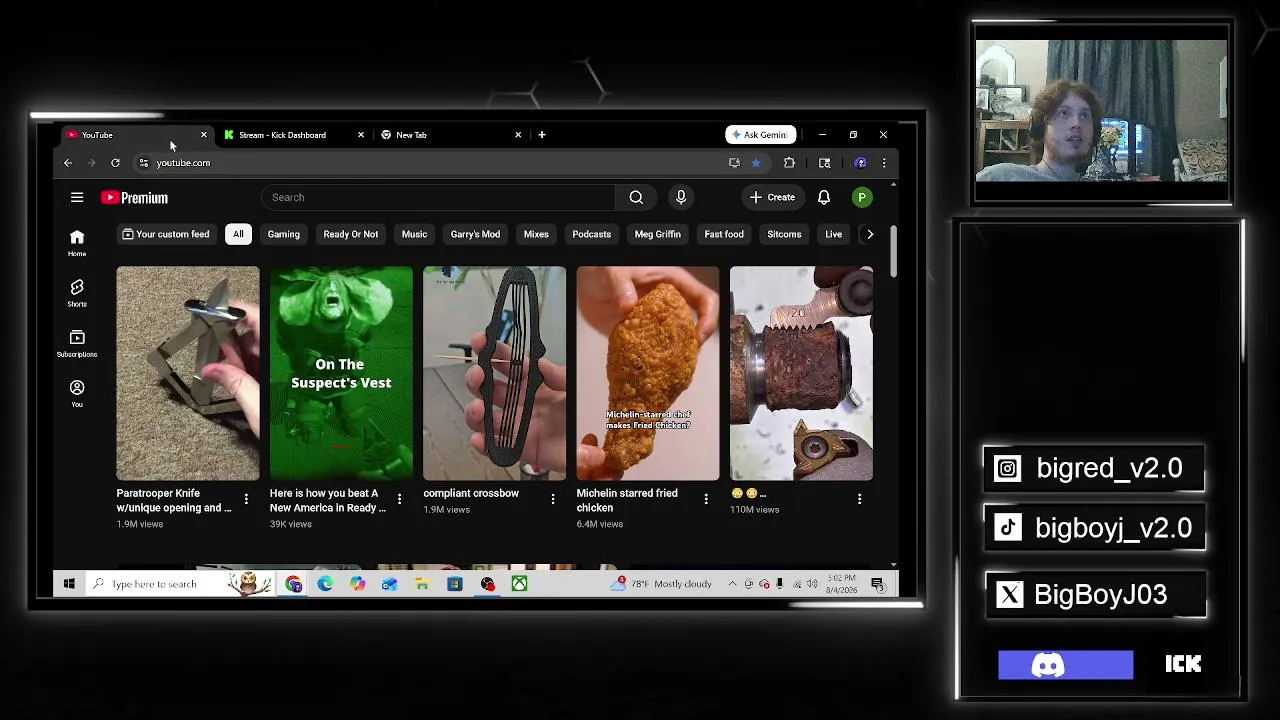The height and width of the screenshot is (720, 1280).
Task: Open Home in the YouTube sidebar
Action: click(x=77, y=242)
